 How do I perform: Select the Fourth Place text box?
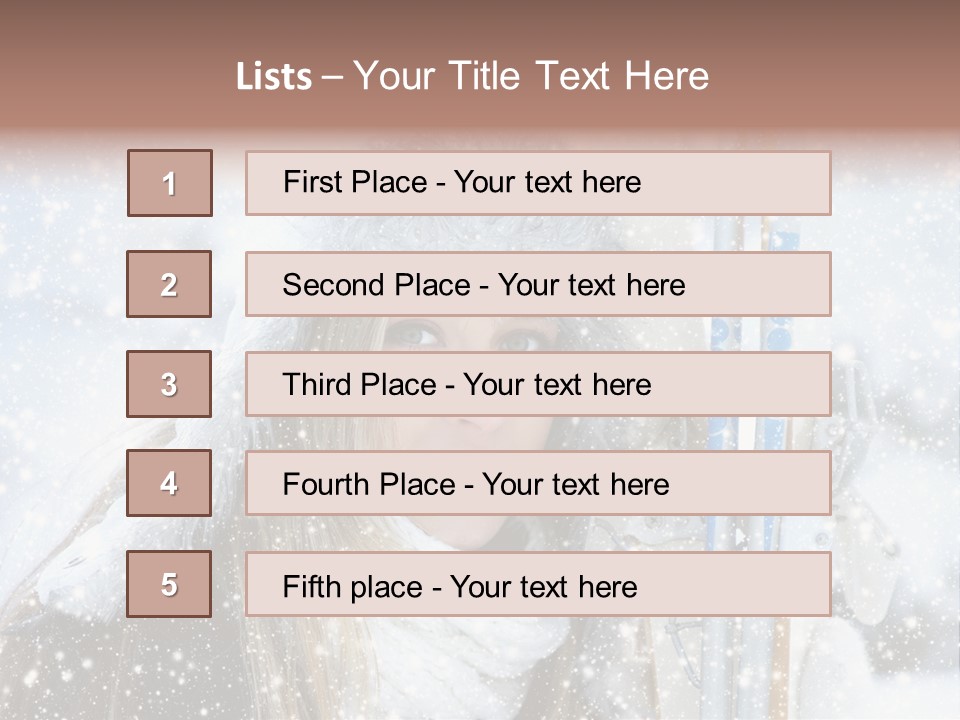click(x=538, y=484)
